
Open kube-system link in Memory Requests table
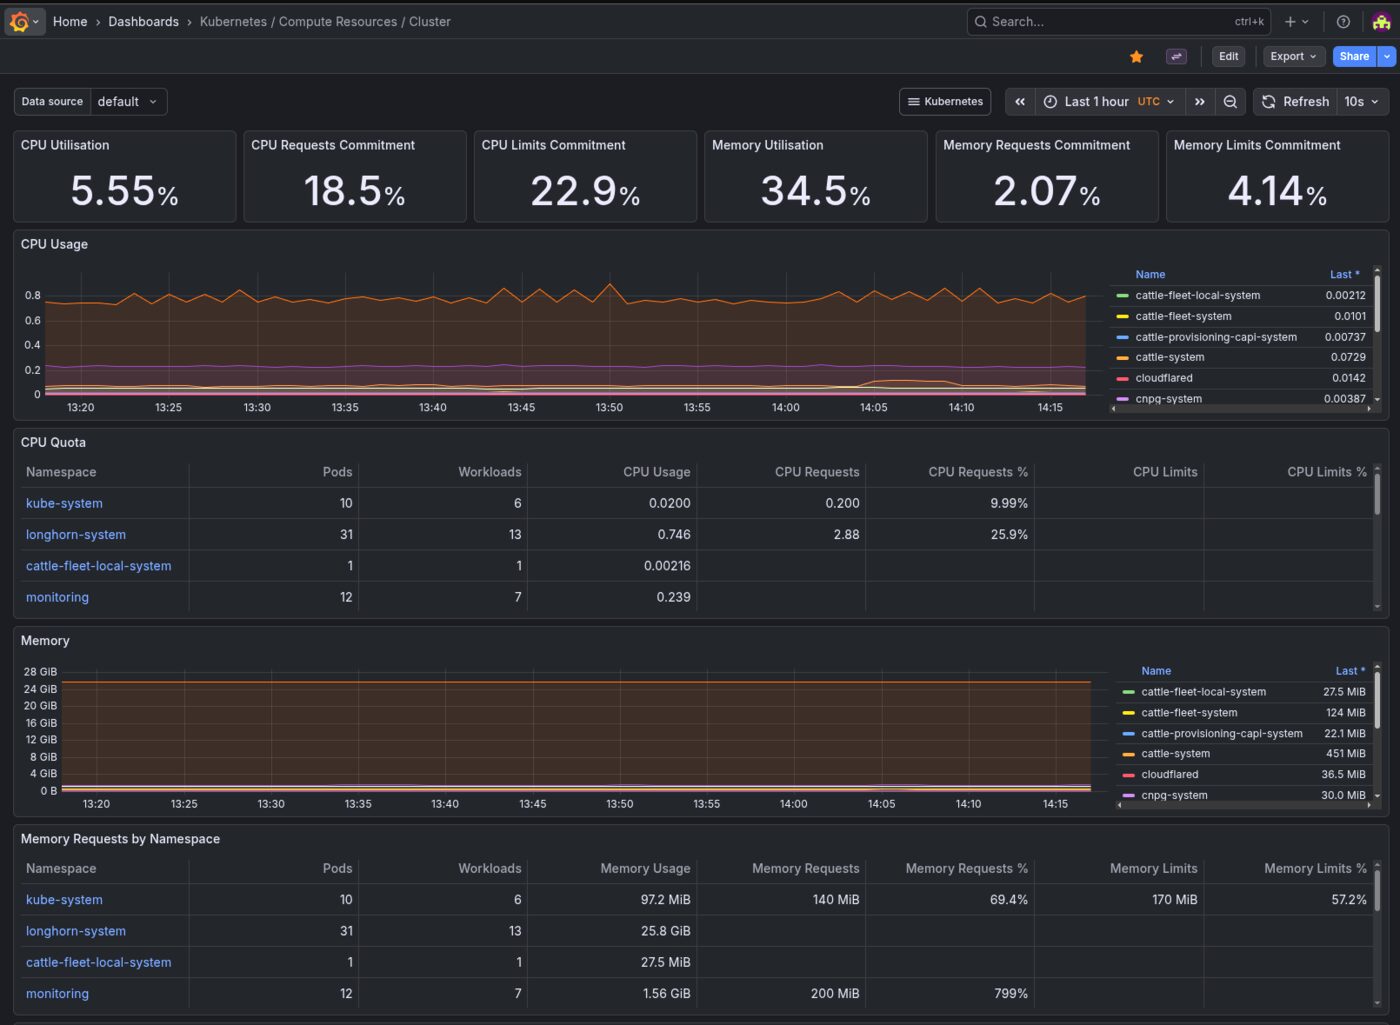point(64,900)
